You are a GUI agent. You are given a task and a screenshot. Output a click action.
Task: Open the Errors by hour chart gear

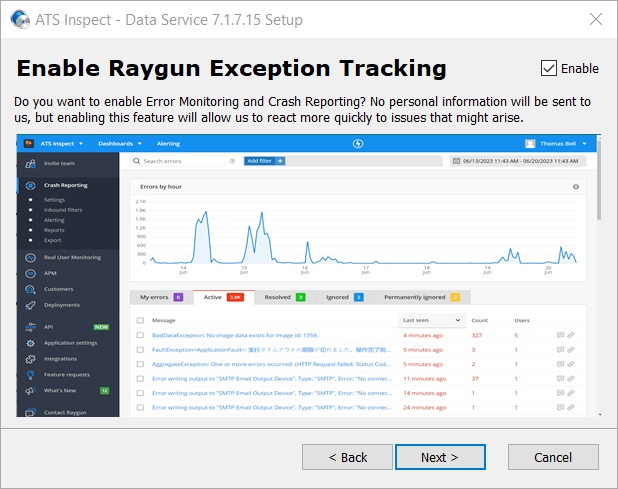click(x=576, y=187)
